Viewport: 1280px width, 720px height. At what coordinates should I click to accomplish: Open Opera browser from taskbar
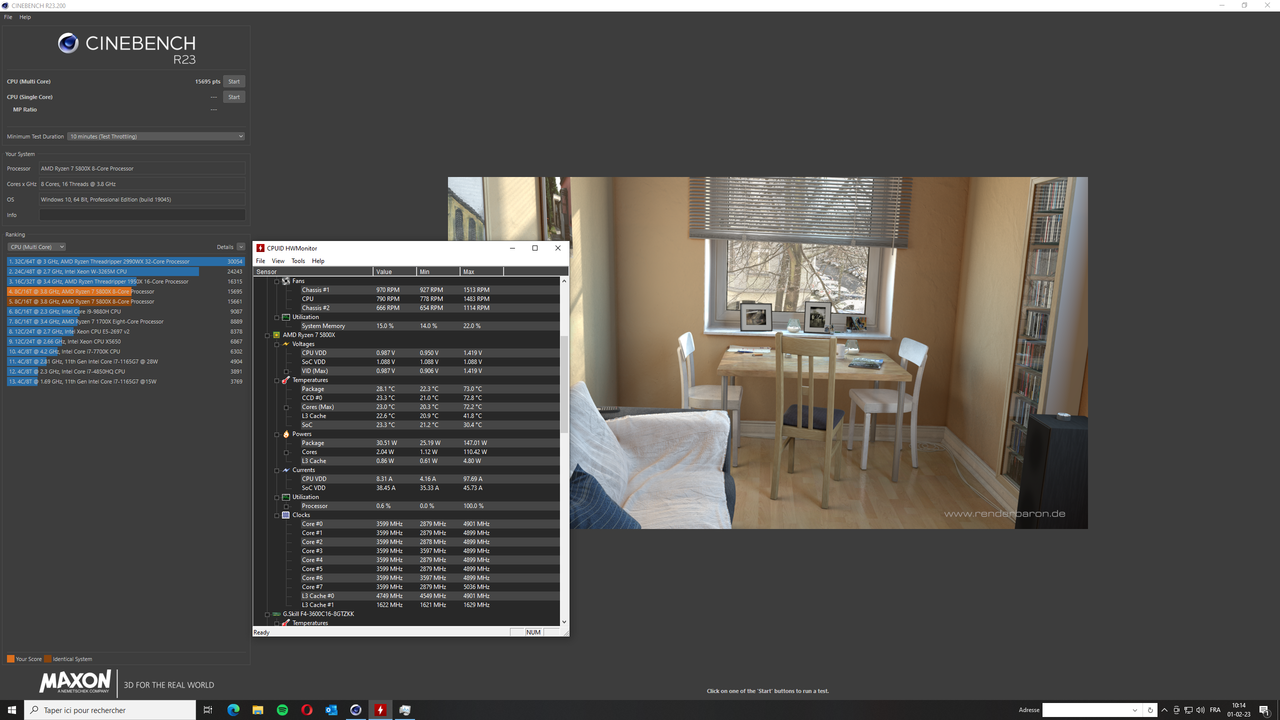point(307,710)
